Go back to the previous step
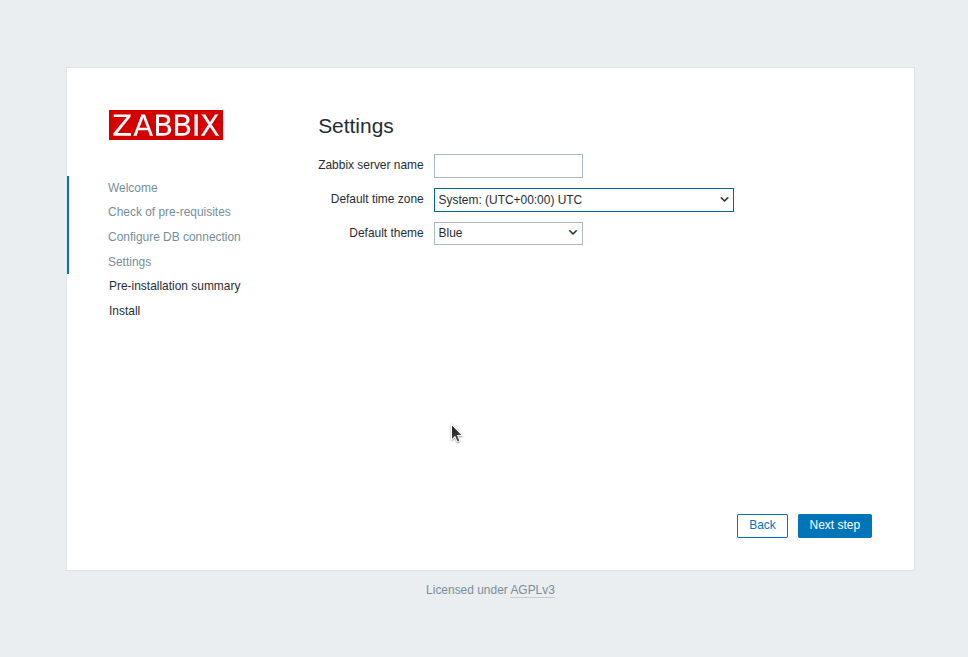 [762, 525]
